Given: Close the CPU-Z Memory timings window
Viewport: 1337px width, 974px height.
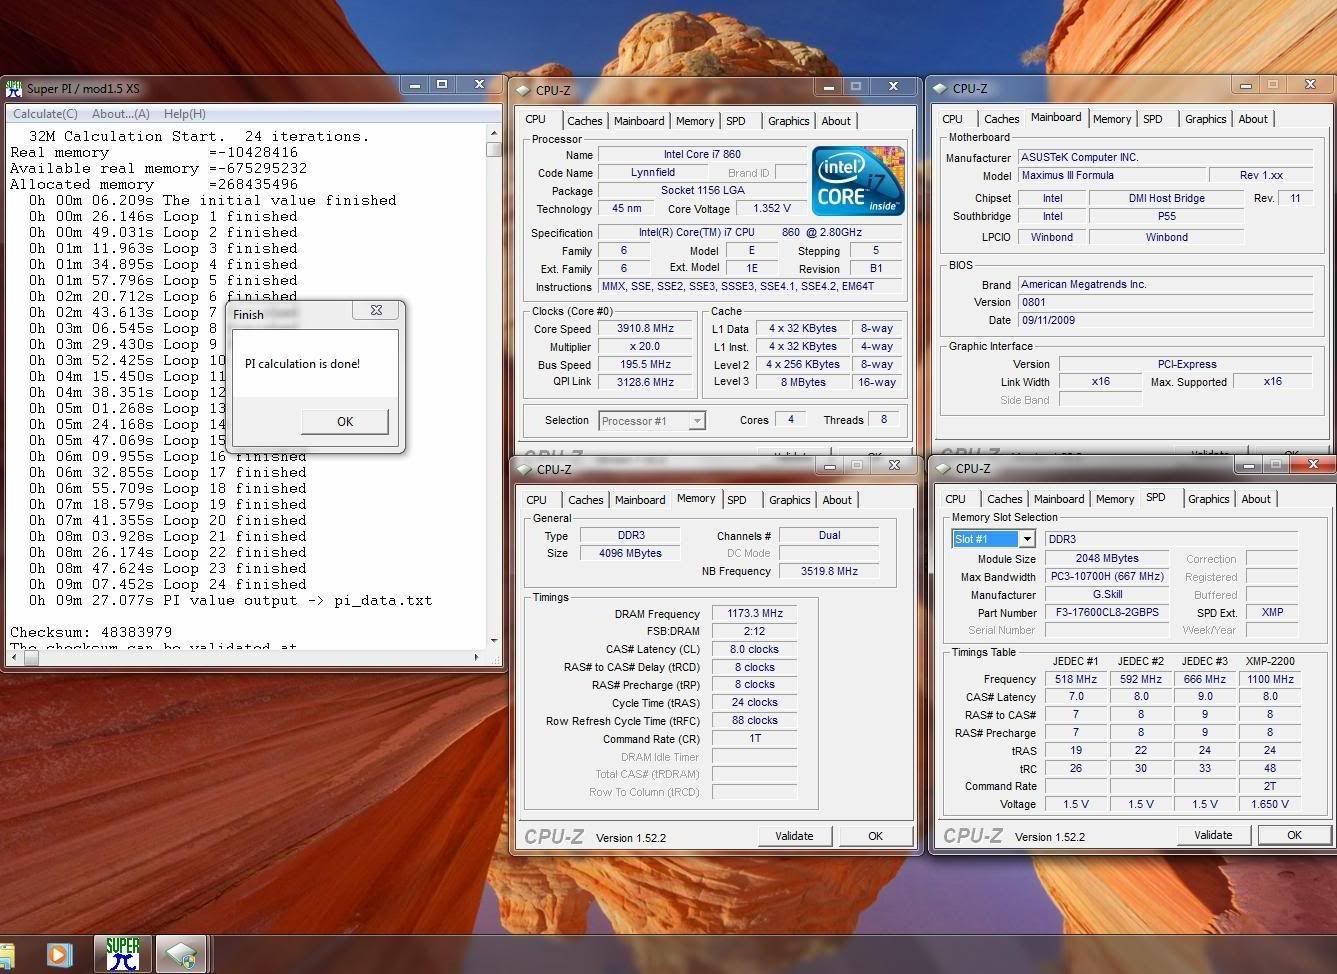Looking at the screenshot, I should click(894, 466).
